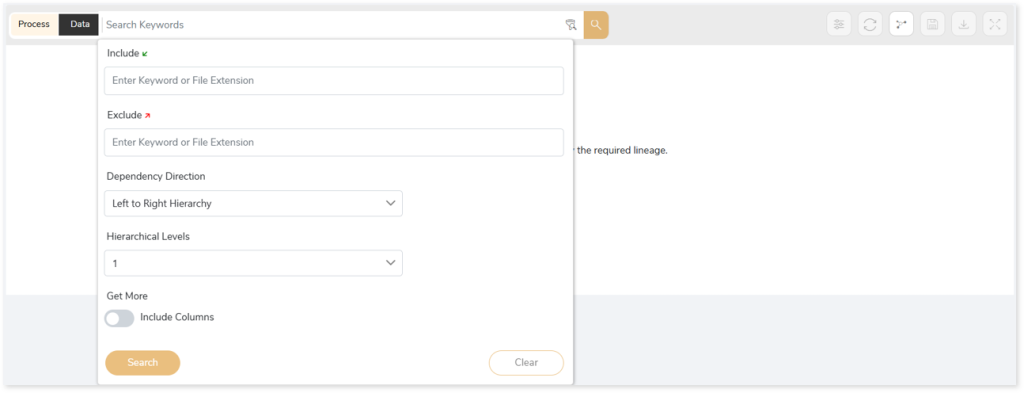Image resolution: width=1024 pixels, height=393 pixels.
Task: Click the Search Keywords text box
Action: tap(332, 25)
